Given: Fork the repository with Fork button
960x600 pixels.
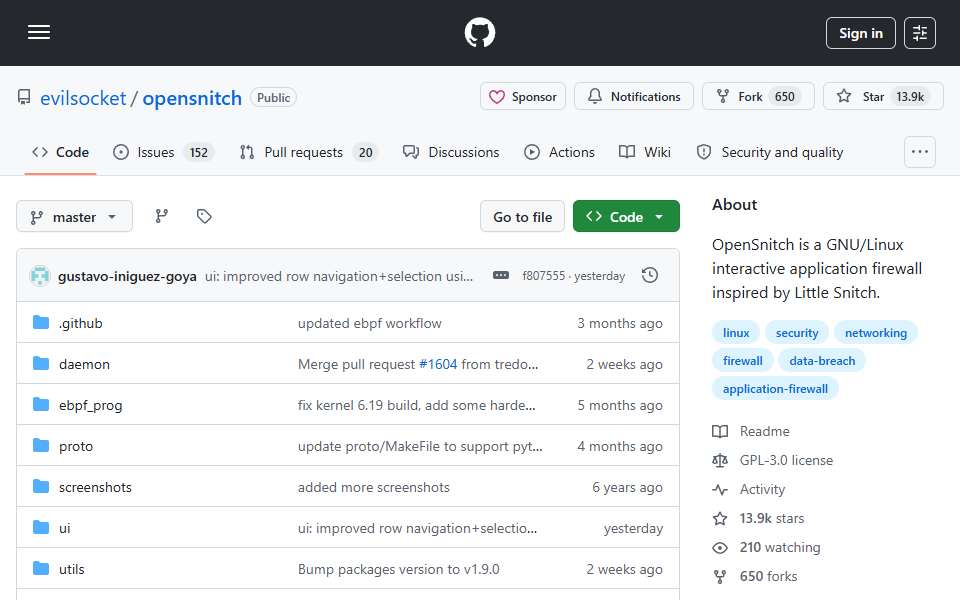Looking at the screenshot, I should (x=758, y=97).
